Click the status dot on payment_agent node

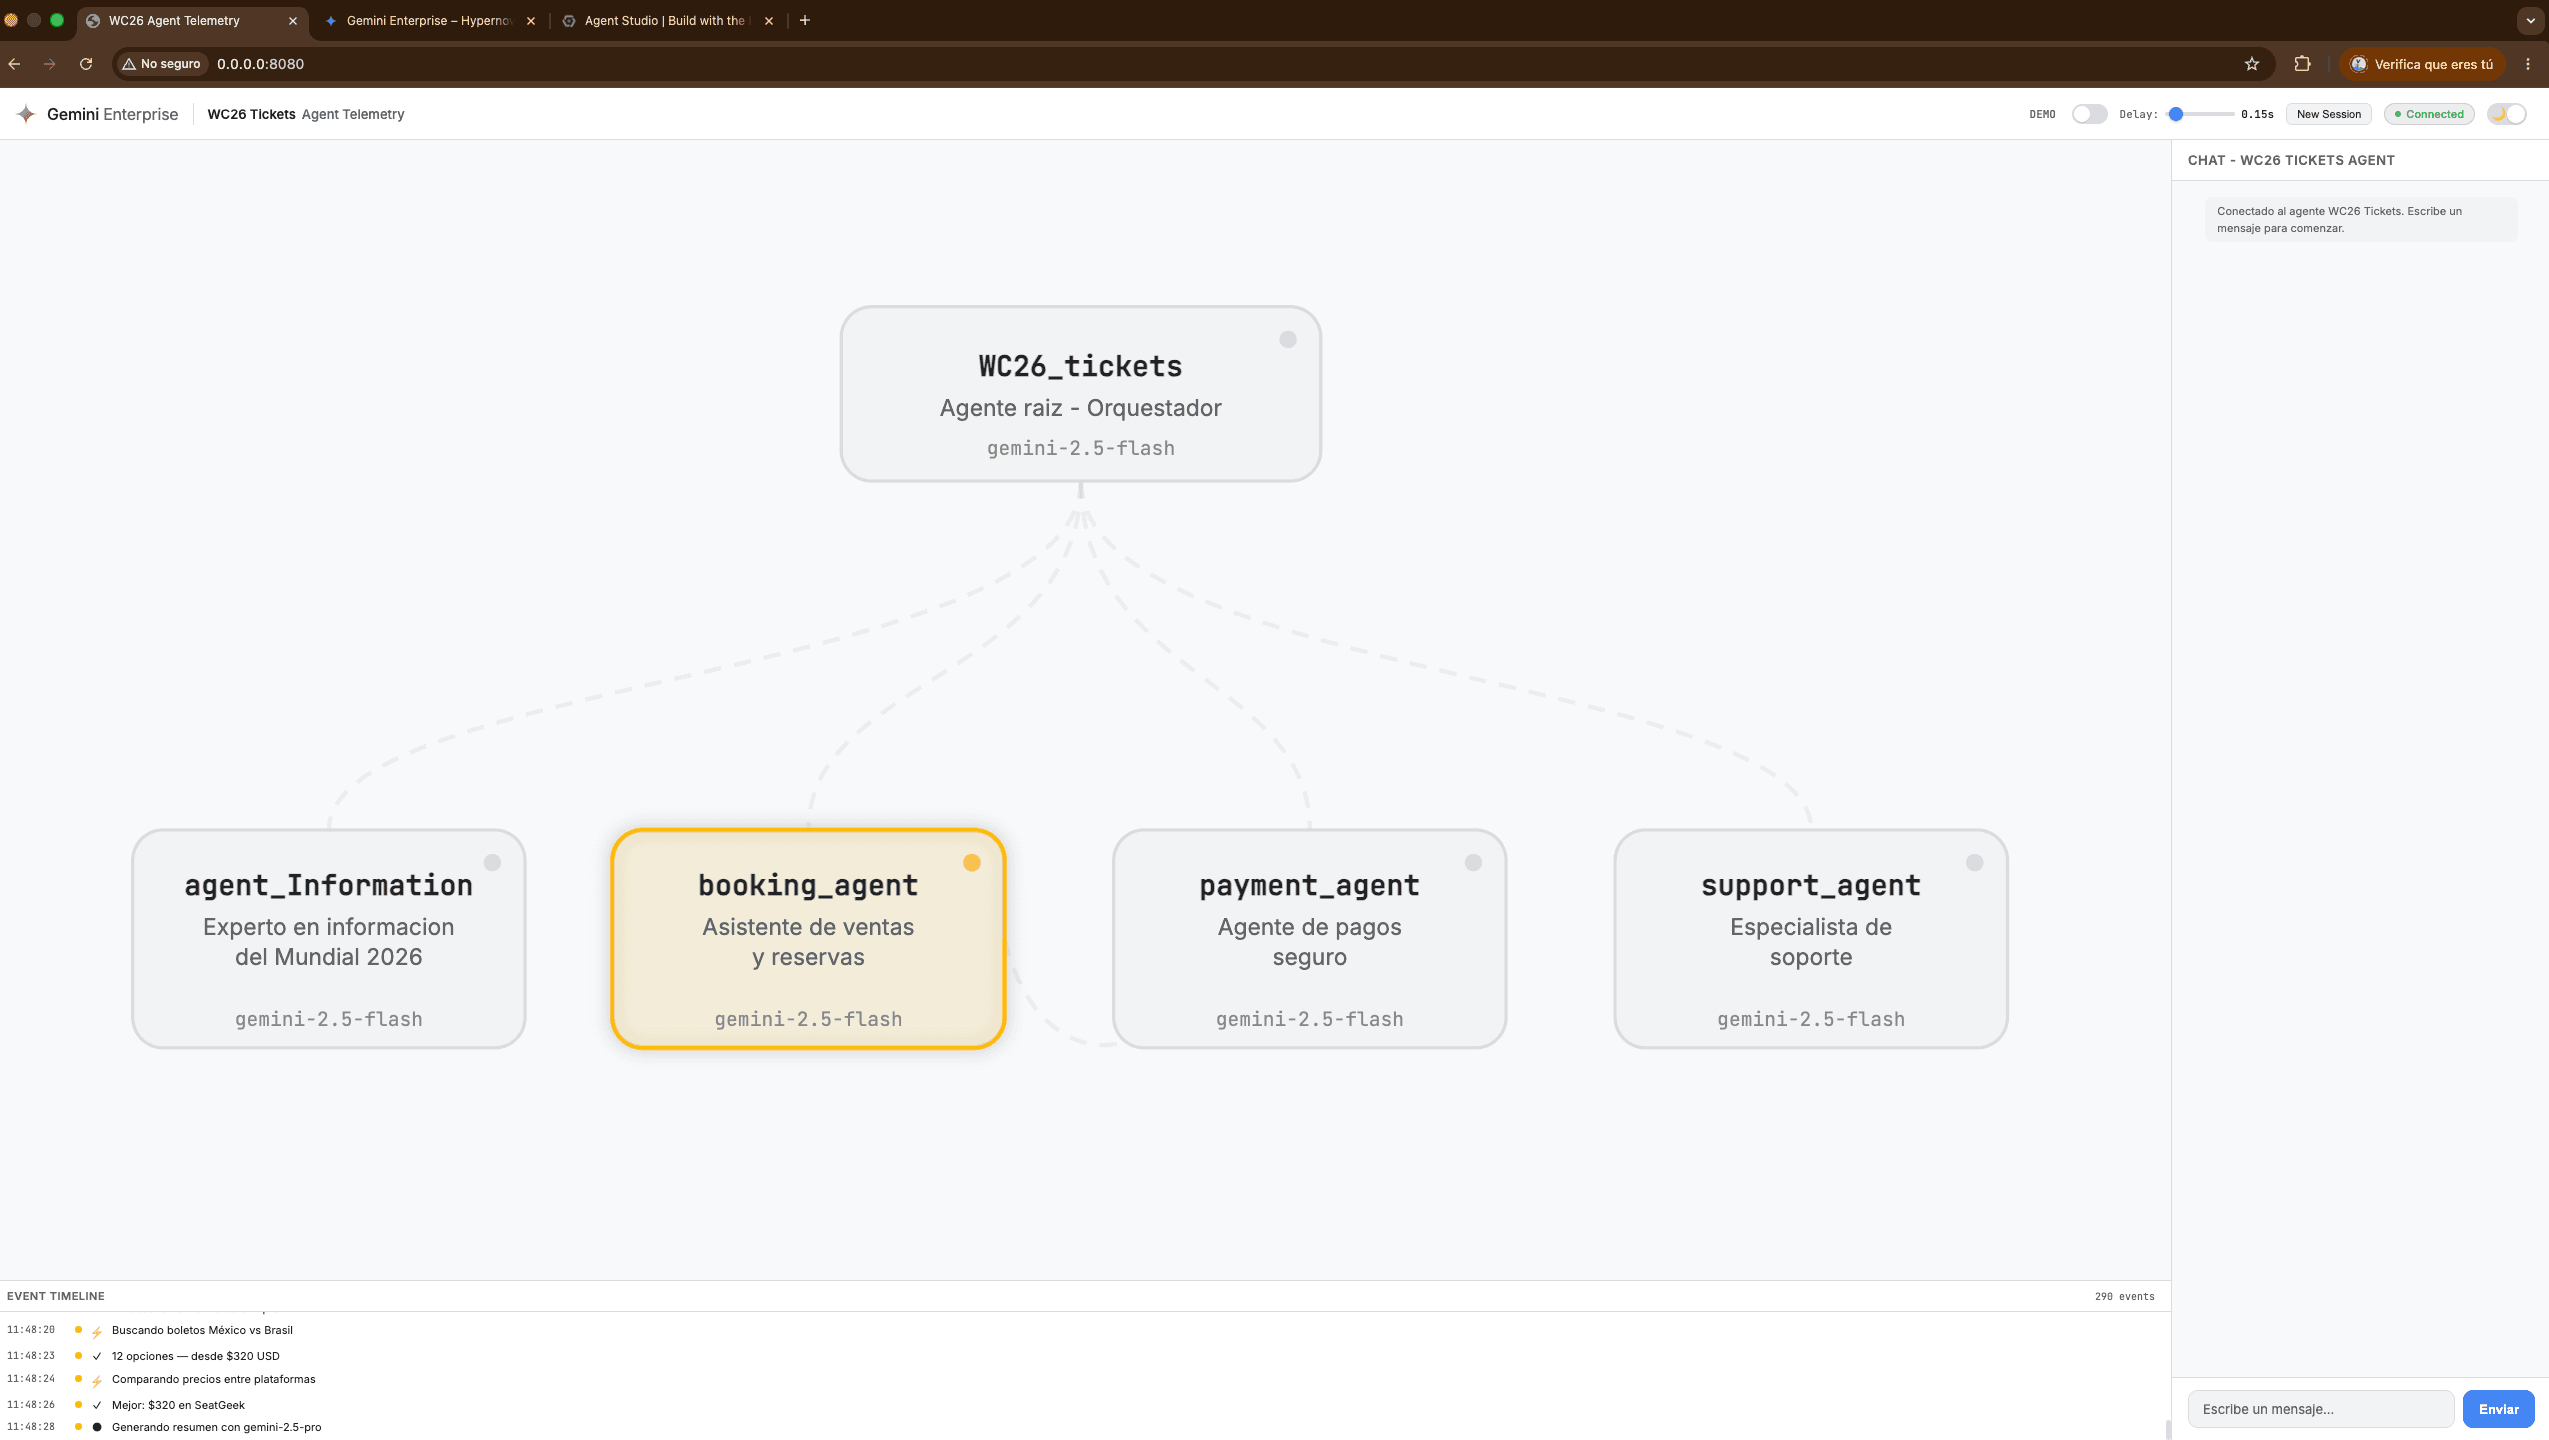[x=1473, y=862]
